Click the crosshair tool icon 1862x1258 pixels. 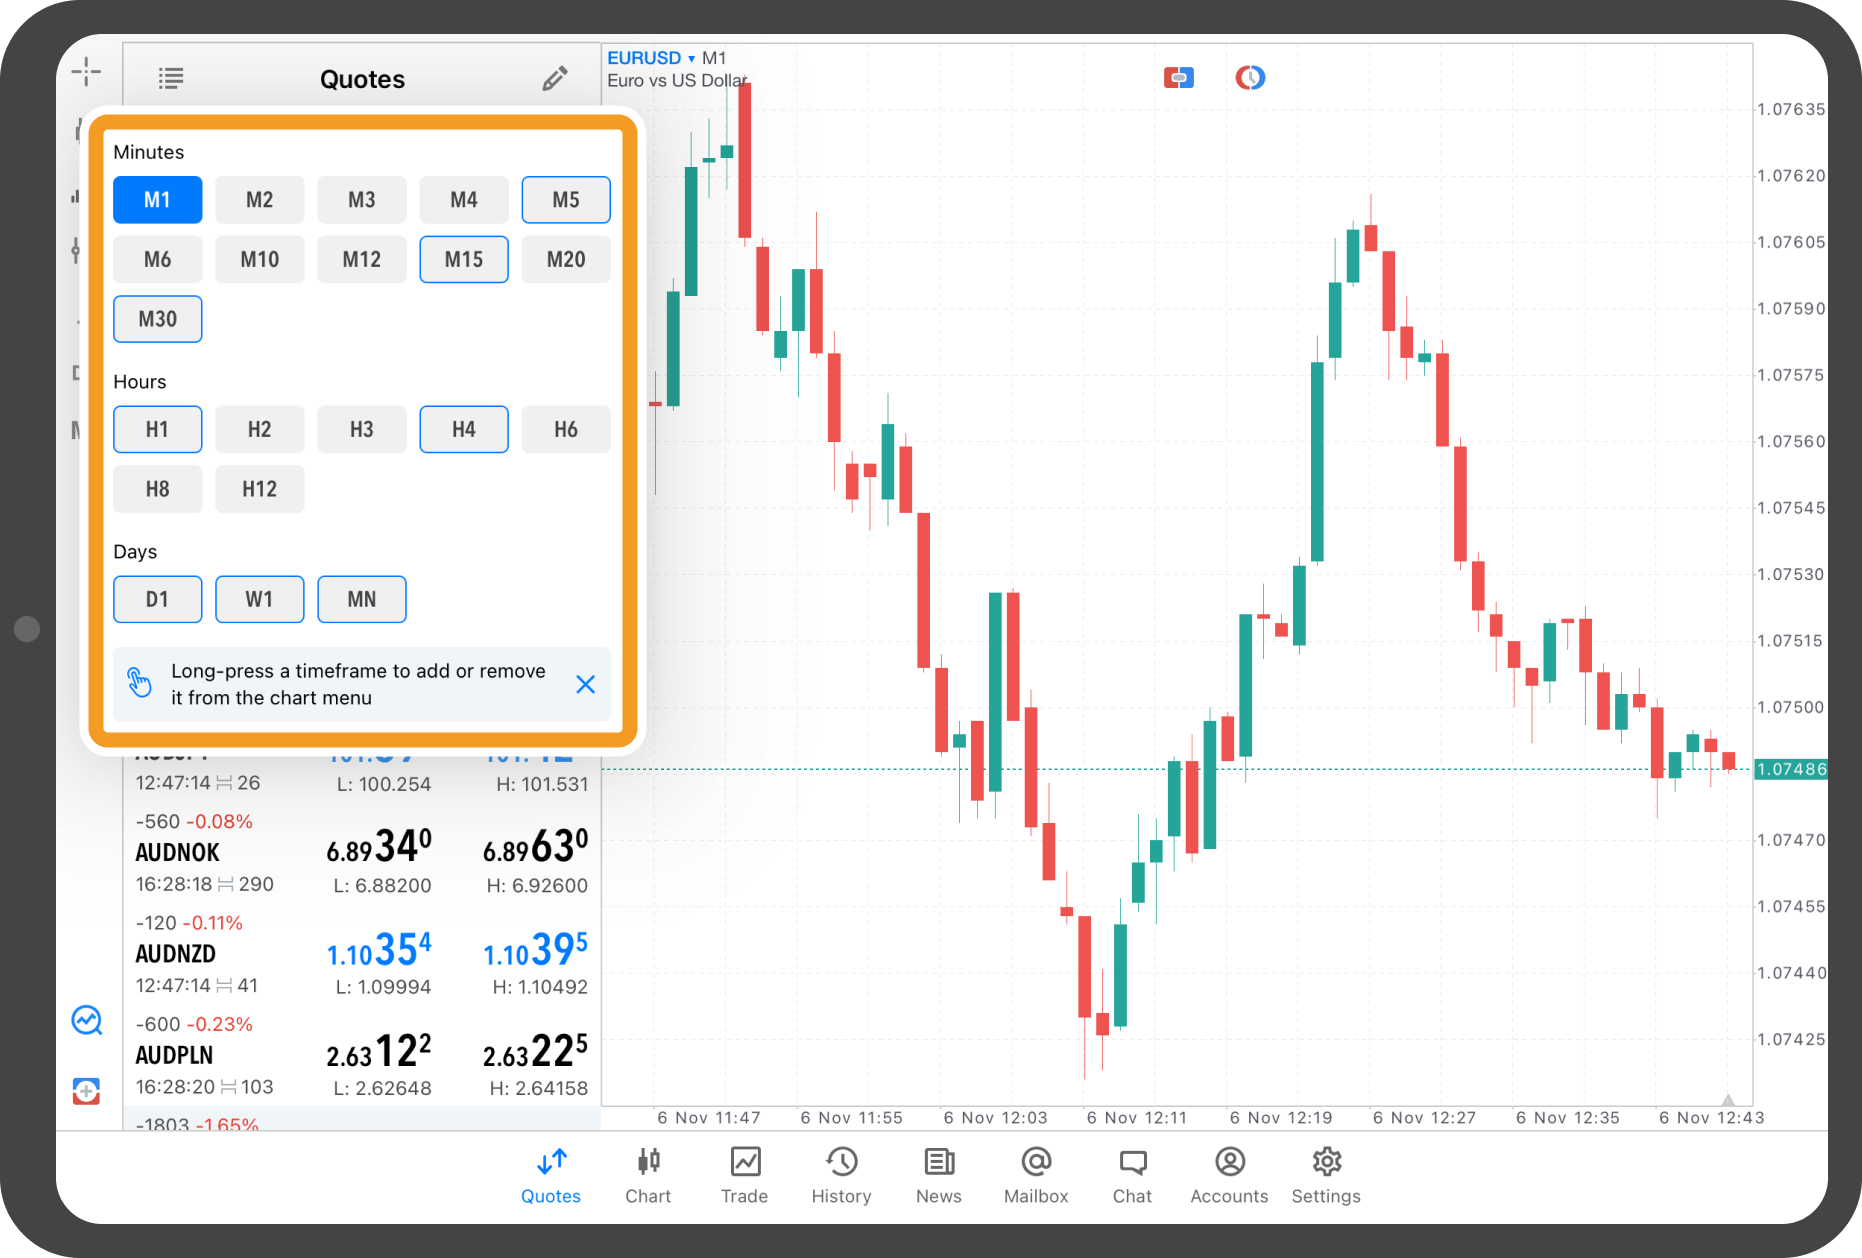86,72
